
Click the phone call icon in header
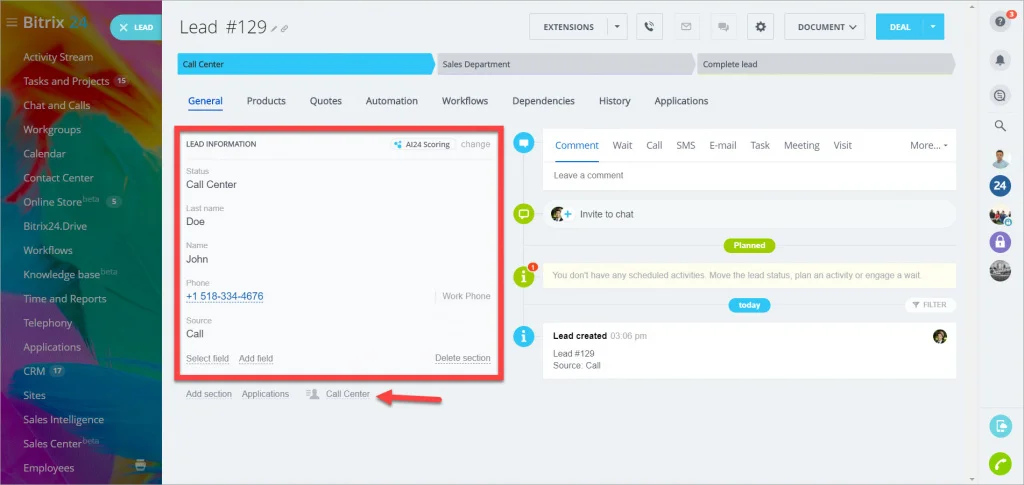pyautogui.click(x=649, y=27)
